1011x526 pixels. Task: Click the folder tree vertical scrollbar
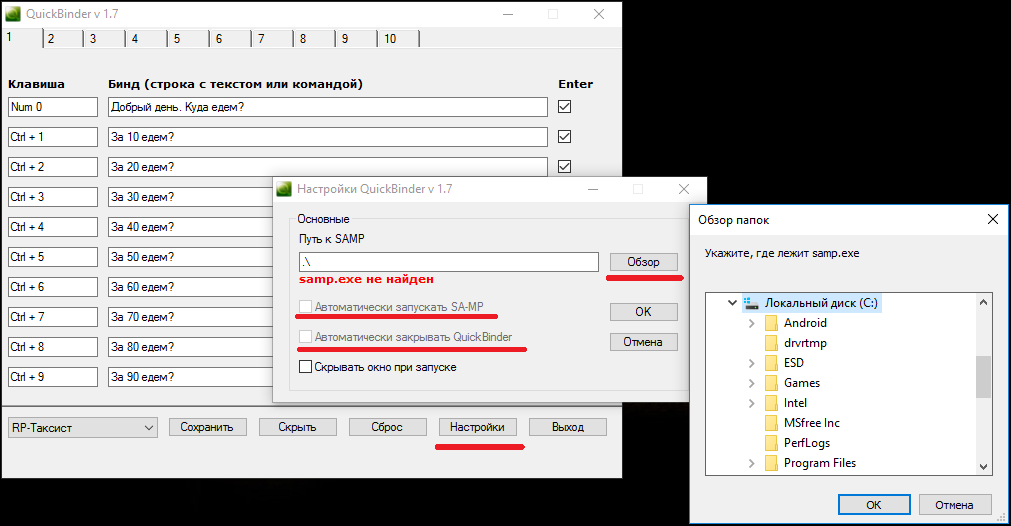click(x=983, y=376)
